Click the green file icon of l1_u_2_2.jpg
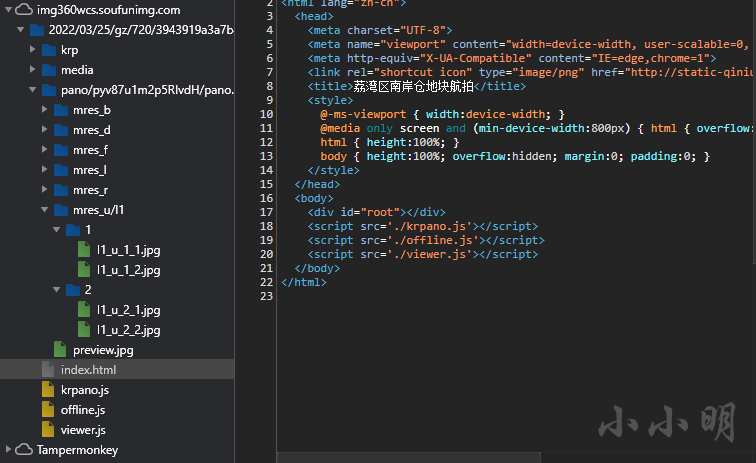Screen dimensions: 756x463 [x=84, y=329]
